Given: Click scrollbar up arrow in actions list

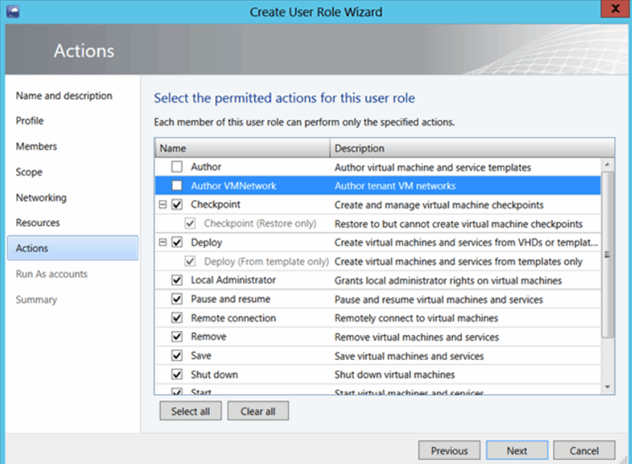Looking at the screenshot, I should [606, 166].
